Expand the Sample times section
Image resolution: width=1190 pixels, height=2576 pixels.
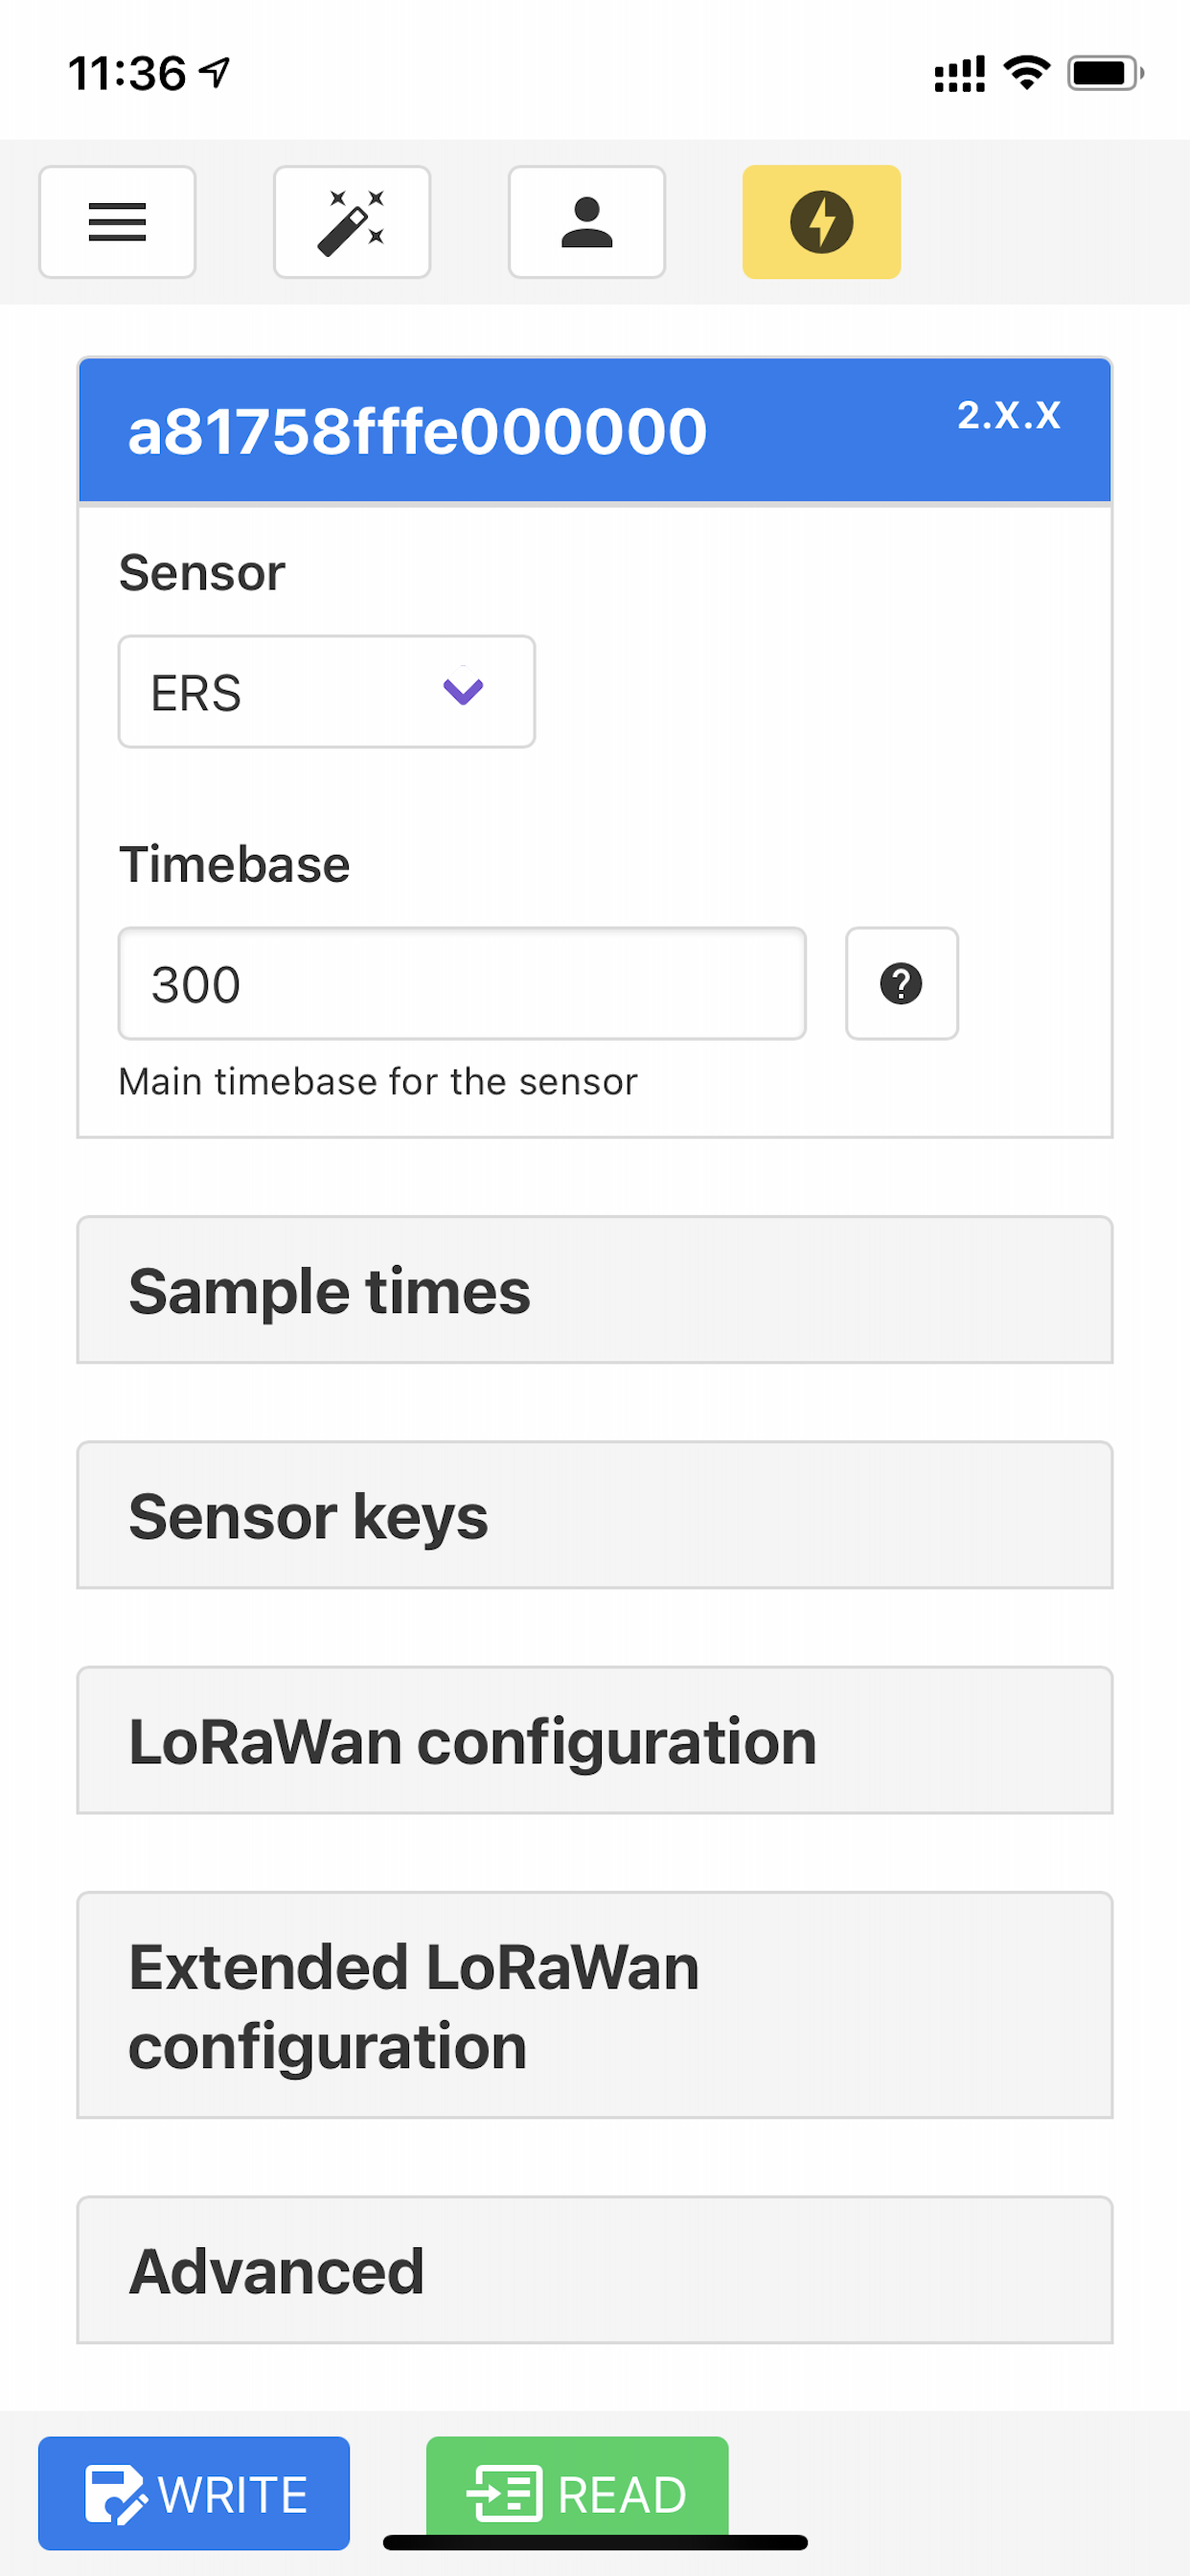pyautogui.click(x=595, y=1290)
